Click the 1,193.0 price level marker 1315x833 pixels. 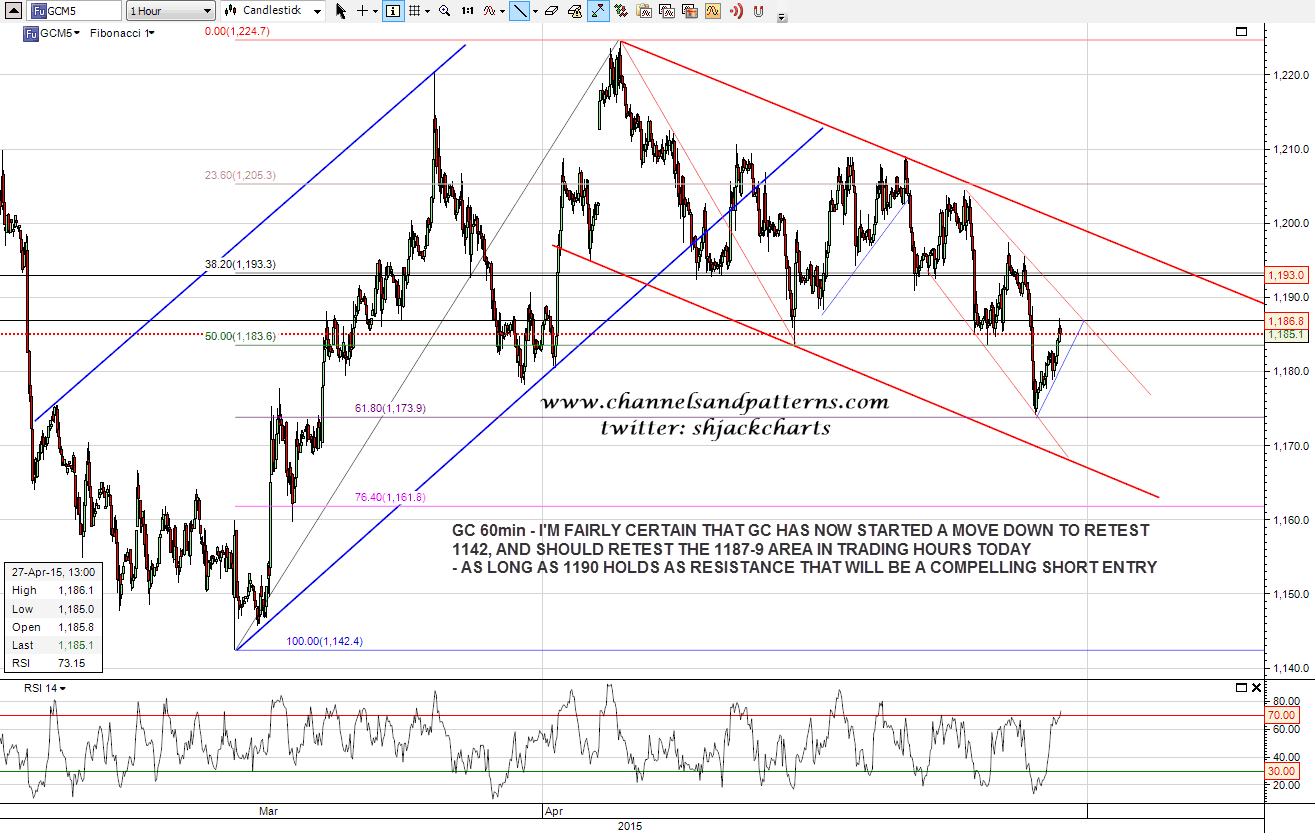pyautogui.click(x=1285, y=274)
